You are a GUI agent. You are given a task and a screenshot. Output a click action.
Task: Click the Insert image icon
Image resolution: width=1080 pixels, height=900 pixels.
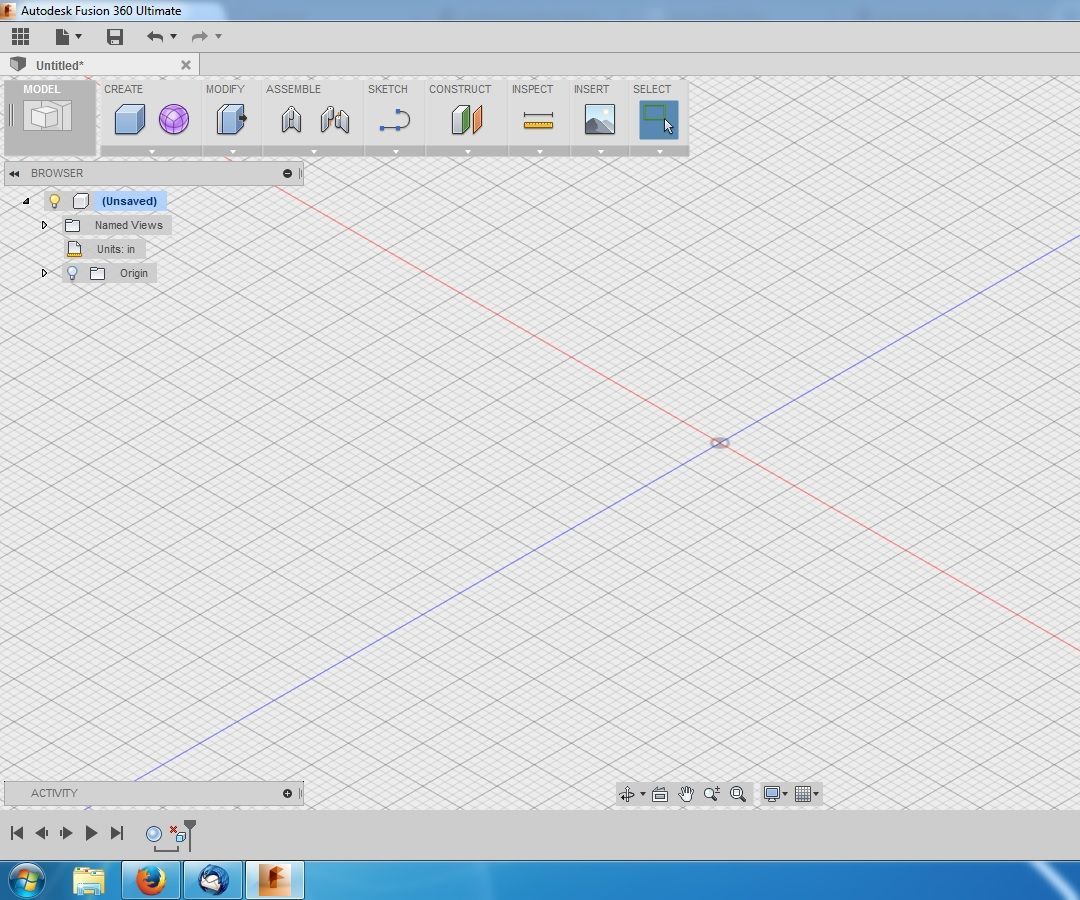(x=598, y=120)
